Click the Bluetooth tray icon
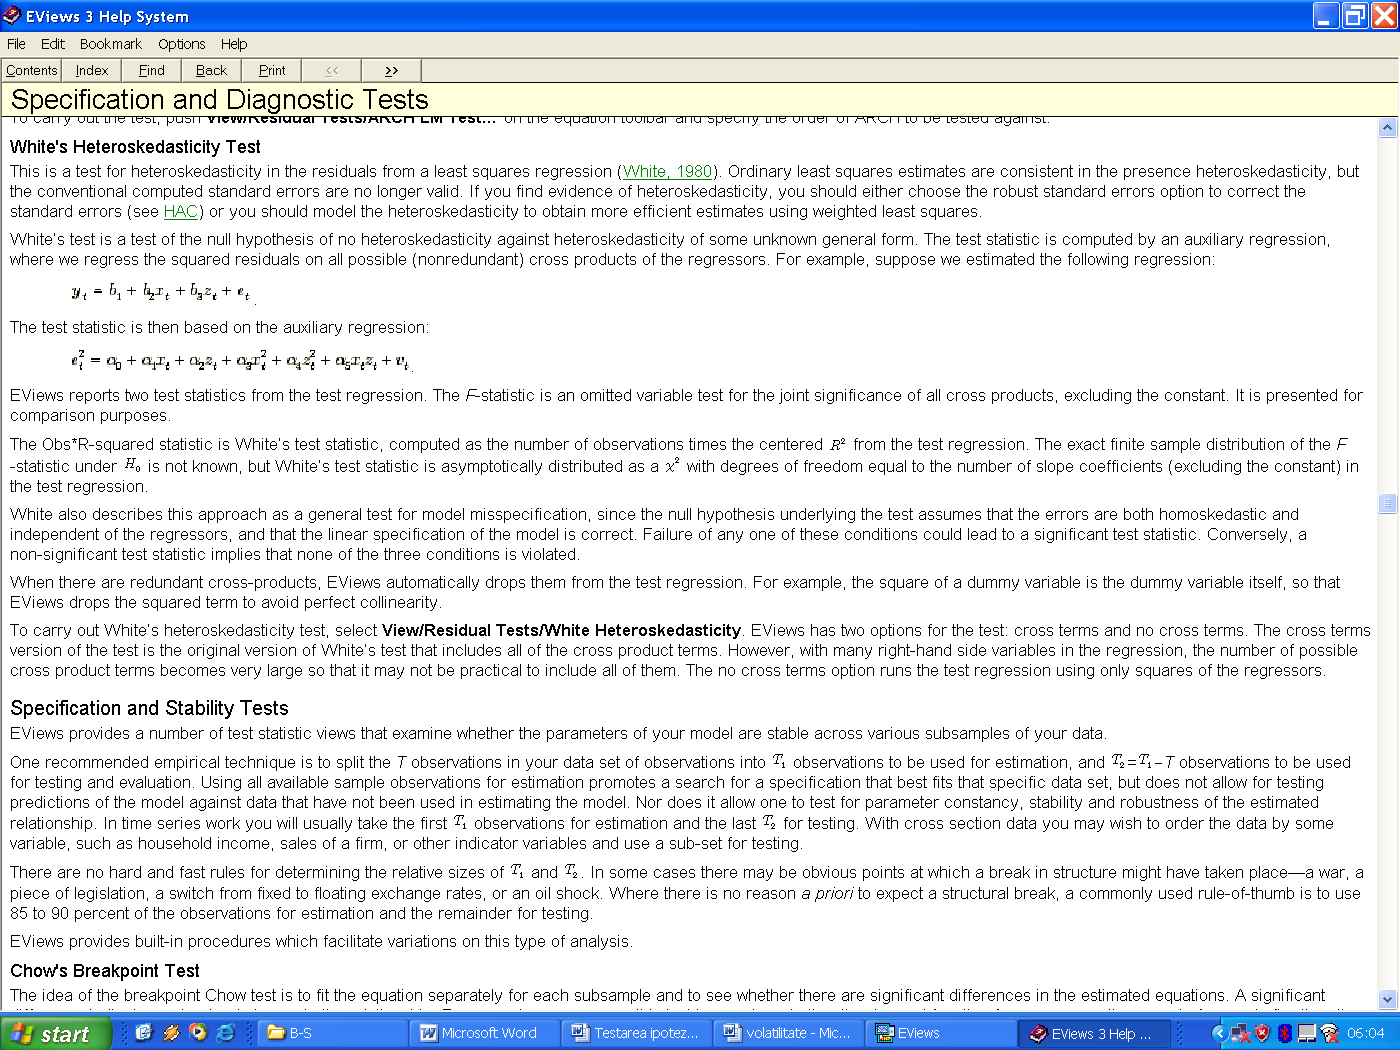Screen dimensions: 1400x1050 click(1284, 1033)
